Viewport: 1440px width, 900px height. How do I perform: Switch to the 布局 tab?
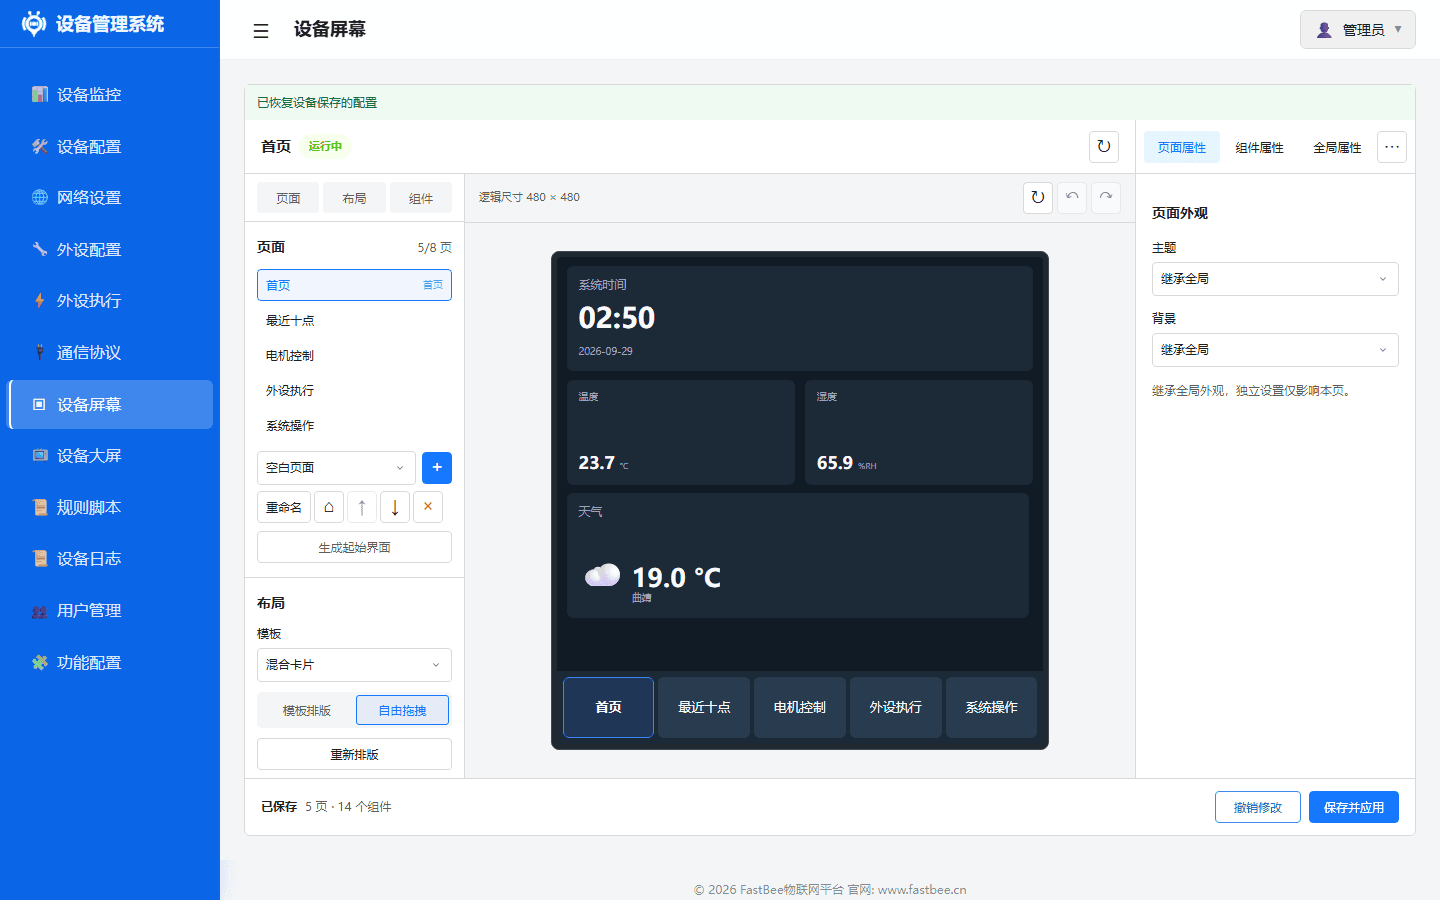point(354,198)
